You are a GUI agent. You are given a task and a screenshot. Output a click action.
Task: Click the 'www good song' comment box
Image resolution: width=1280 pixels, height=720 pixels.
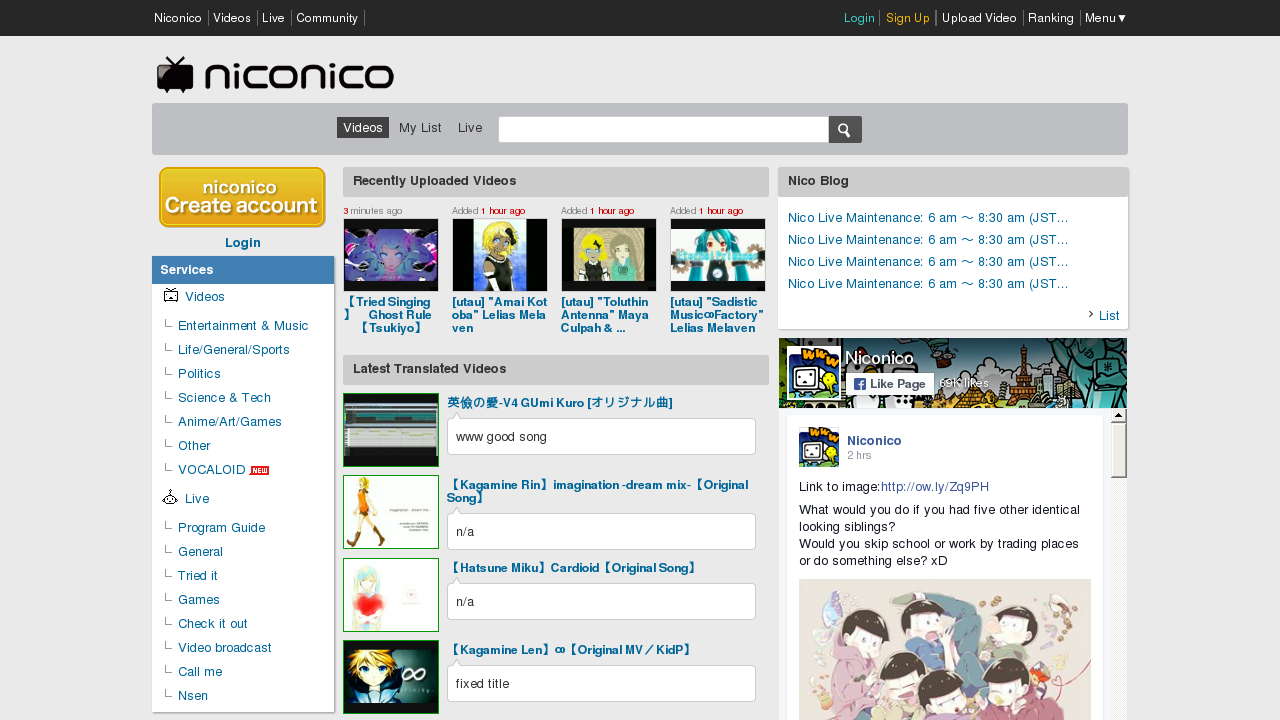pyautogui.click(x=601, y=437)
